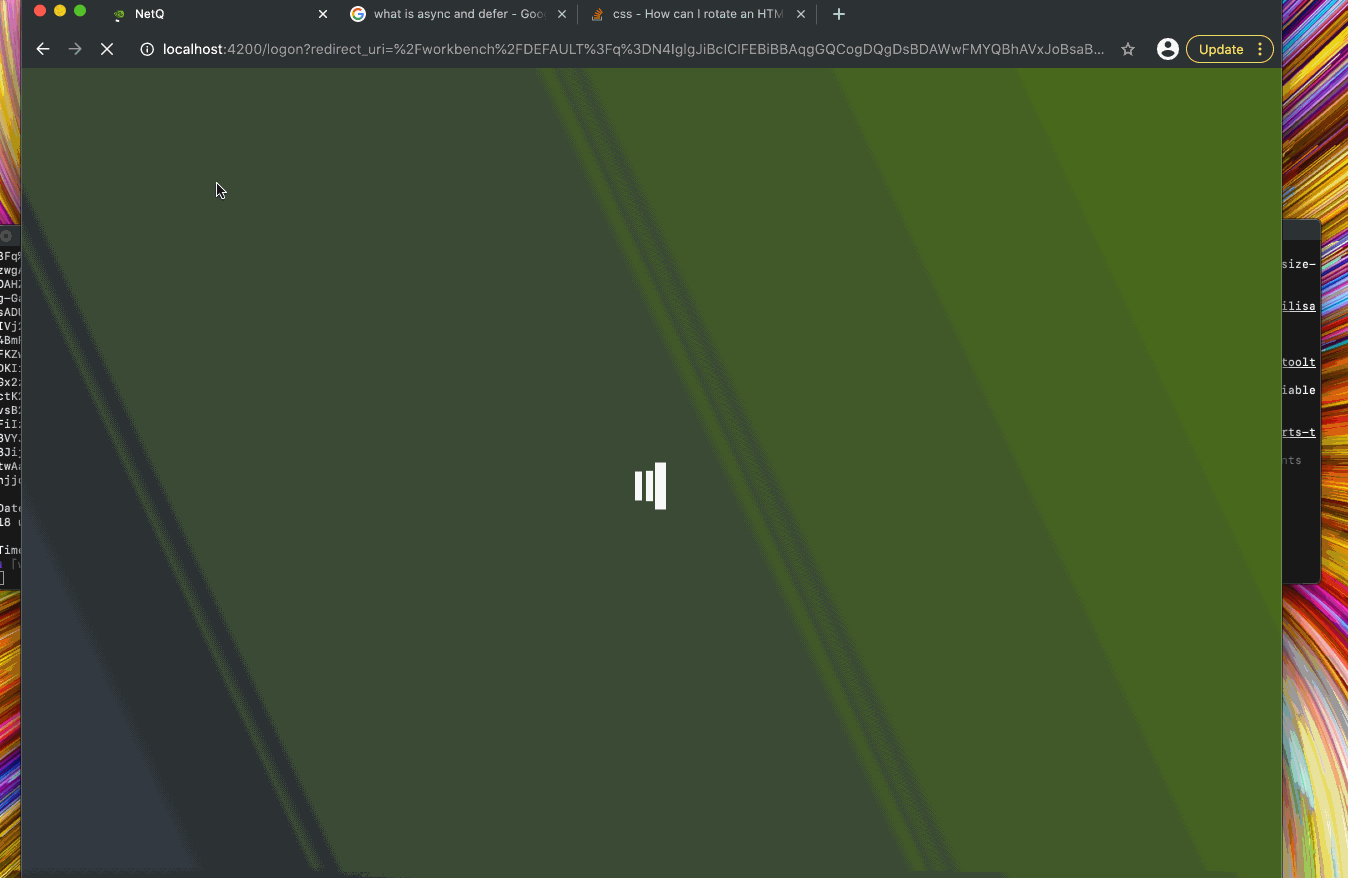
Task: Click 'rts-t' link in the background window on the right
Action: coord(1299,432)
